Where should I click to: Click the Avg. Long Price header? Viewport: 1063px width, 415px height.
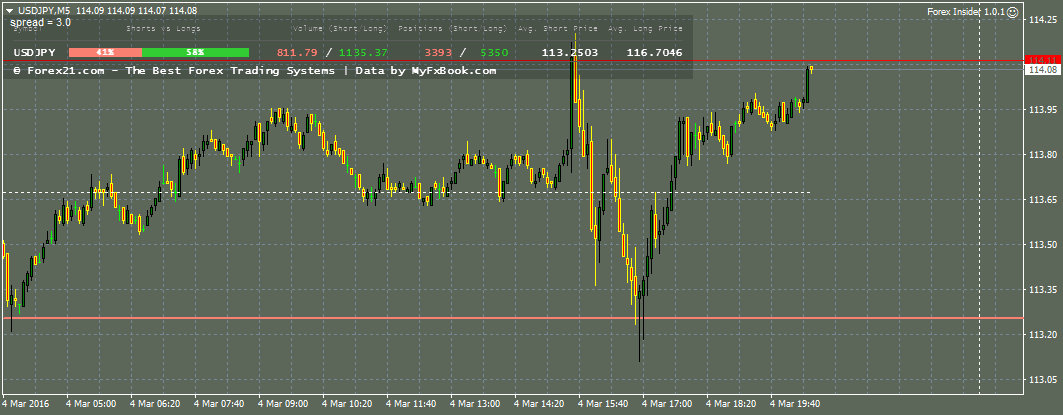point(645,29)
